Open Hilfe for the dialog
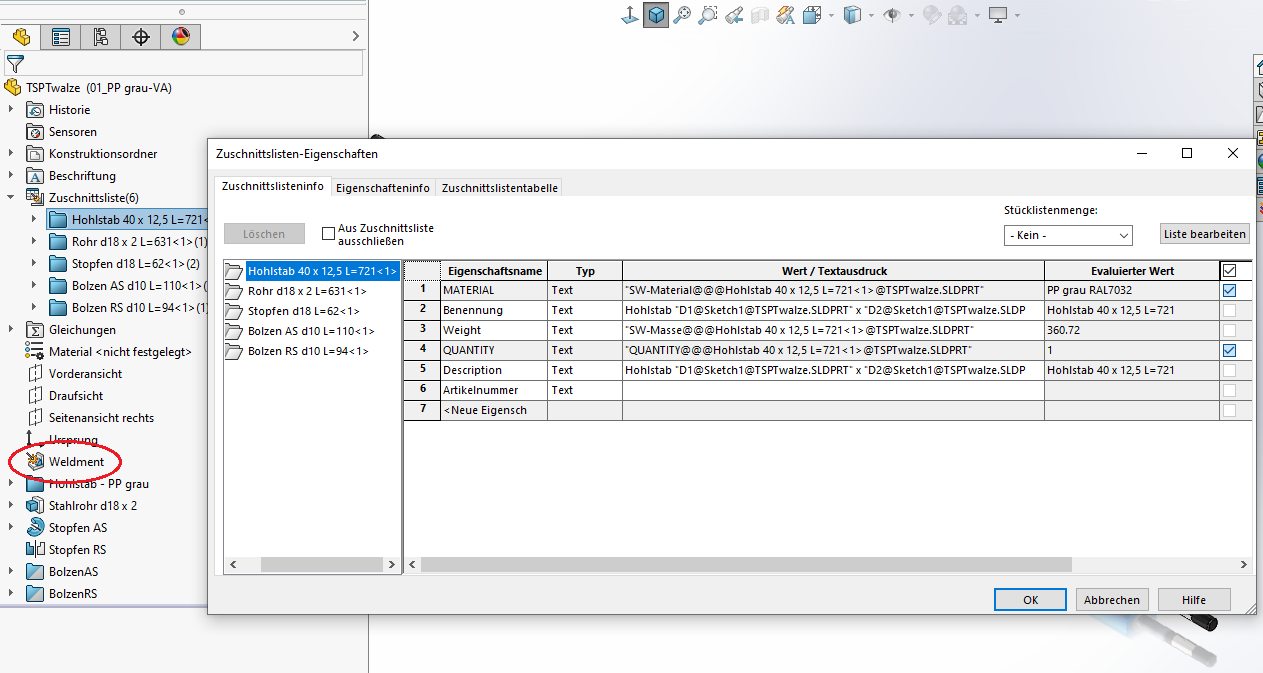1263x673 pixels. (x=1194, y=600)
